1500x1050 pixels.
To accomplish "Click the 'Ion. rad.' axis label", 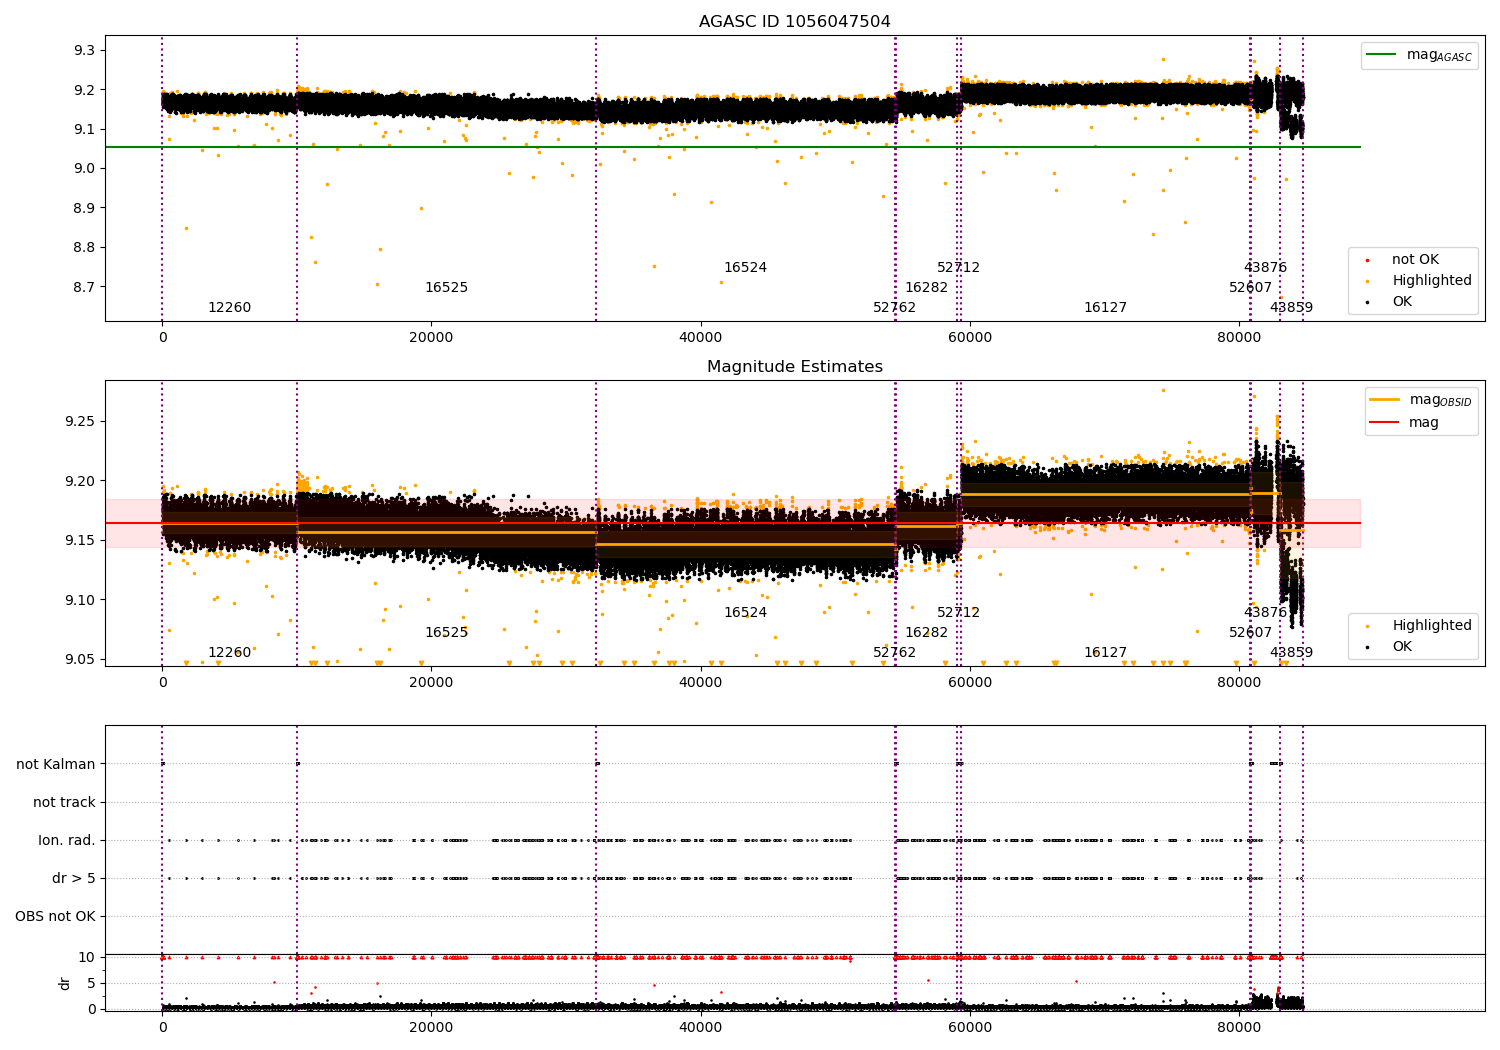I will (x=67, y=840).
